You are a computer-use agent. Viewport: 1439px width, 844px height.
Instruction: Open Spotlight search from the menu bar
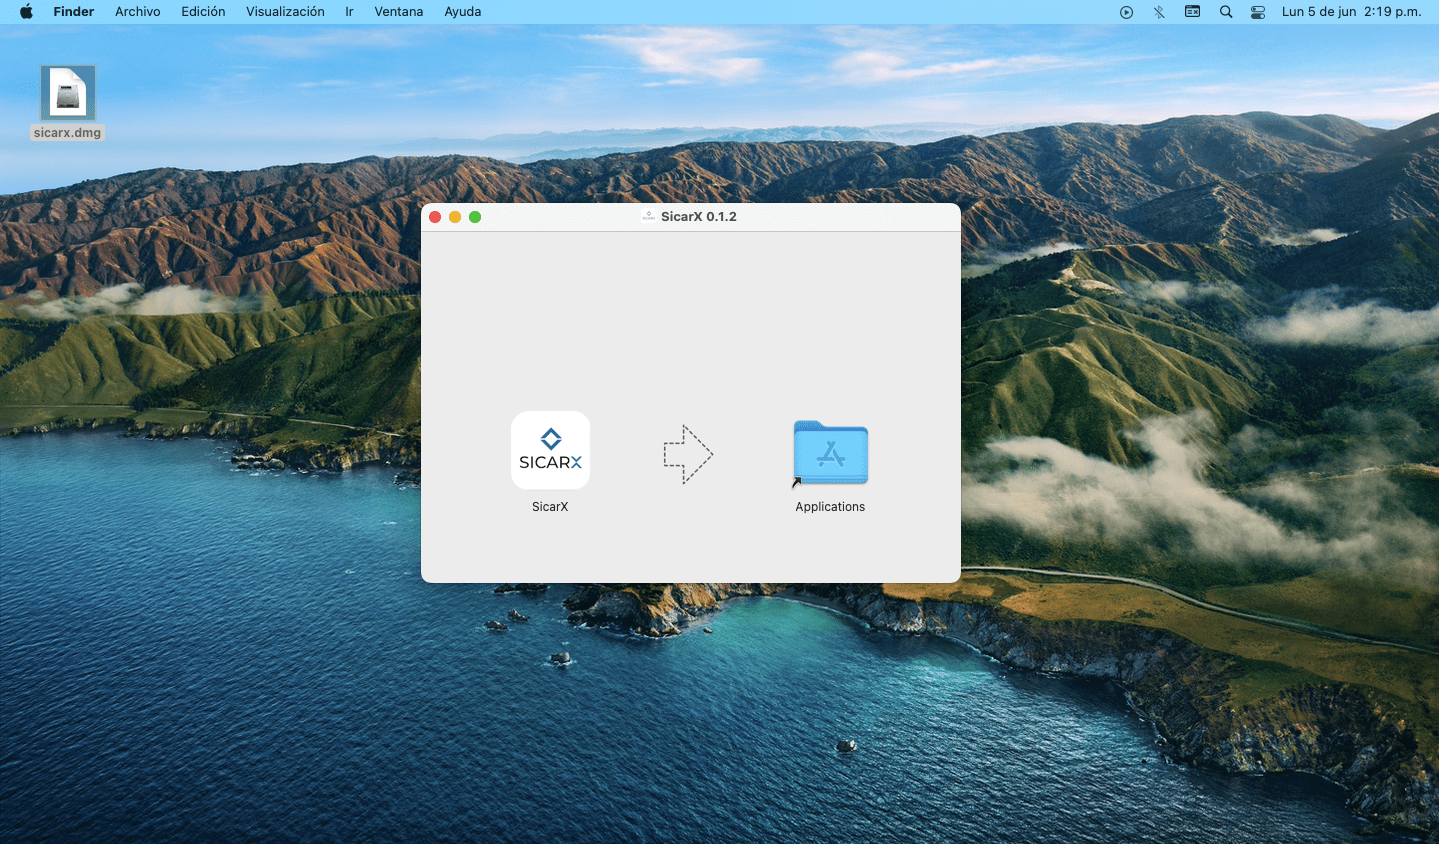click(x=1225, y=11)
